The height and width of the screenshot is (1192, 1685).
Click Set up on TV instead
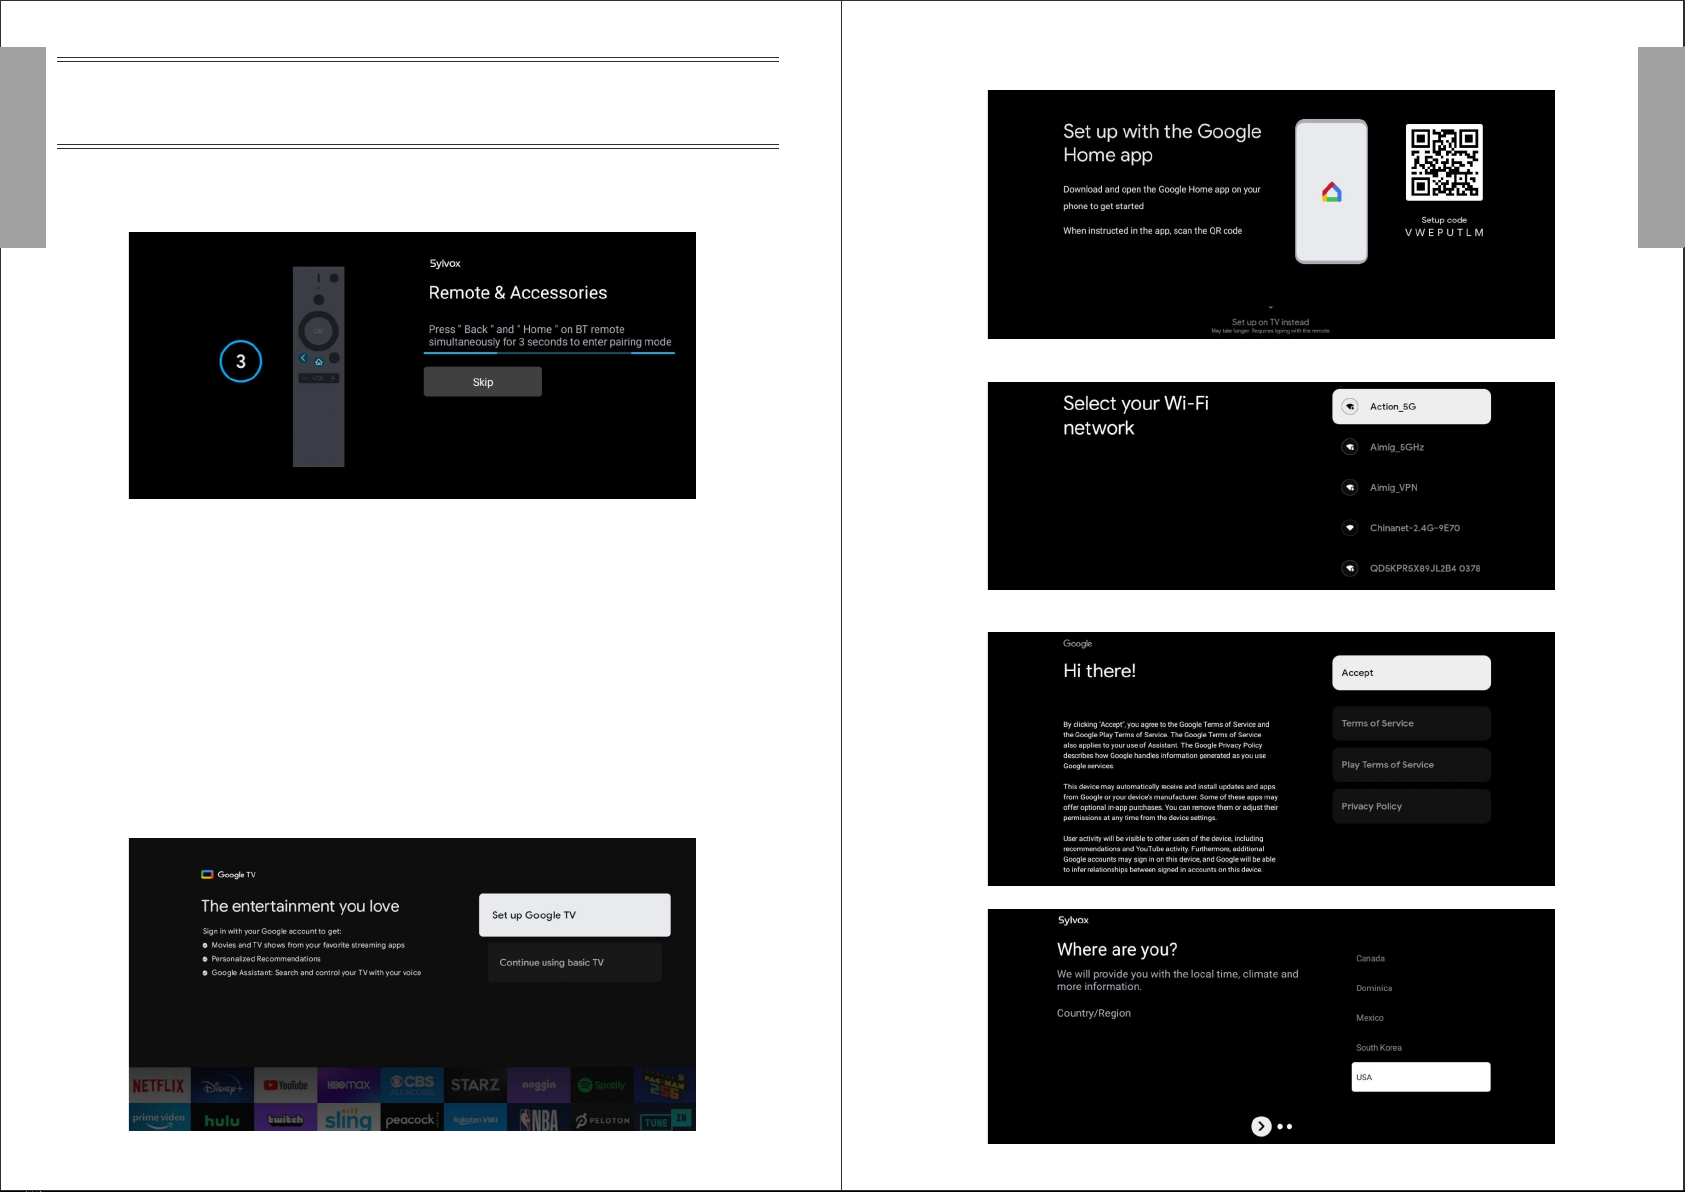(x=1270, y=322)
